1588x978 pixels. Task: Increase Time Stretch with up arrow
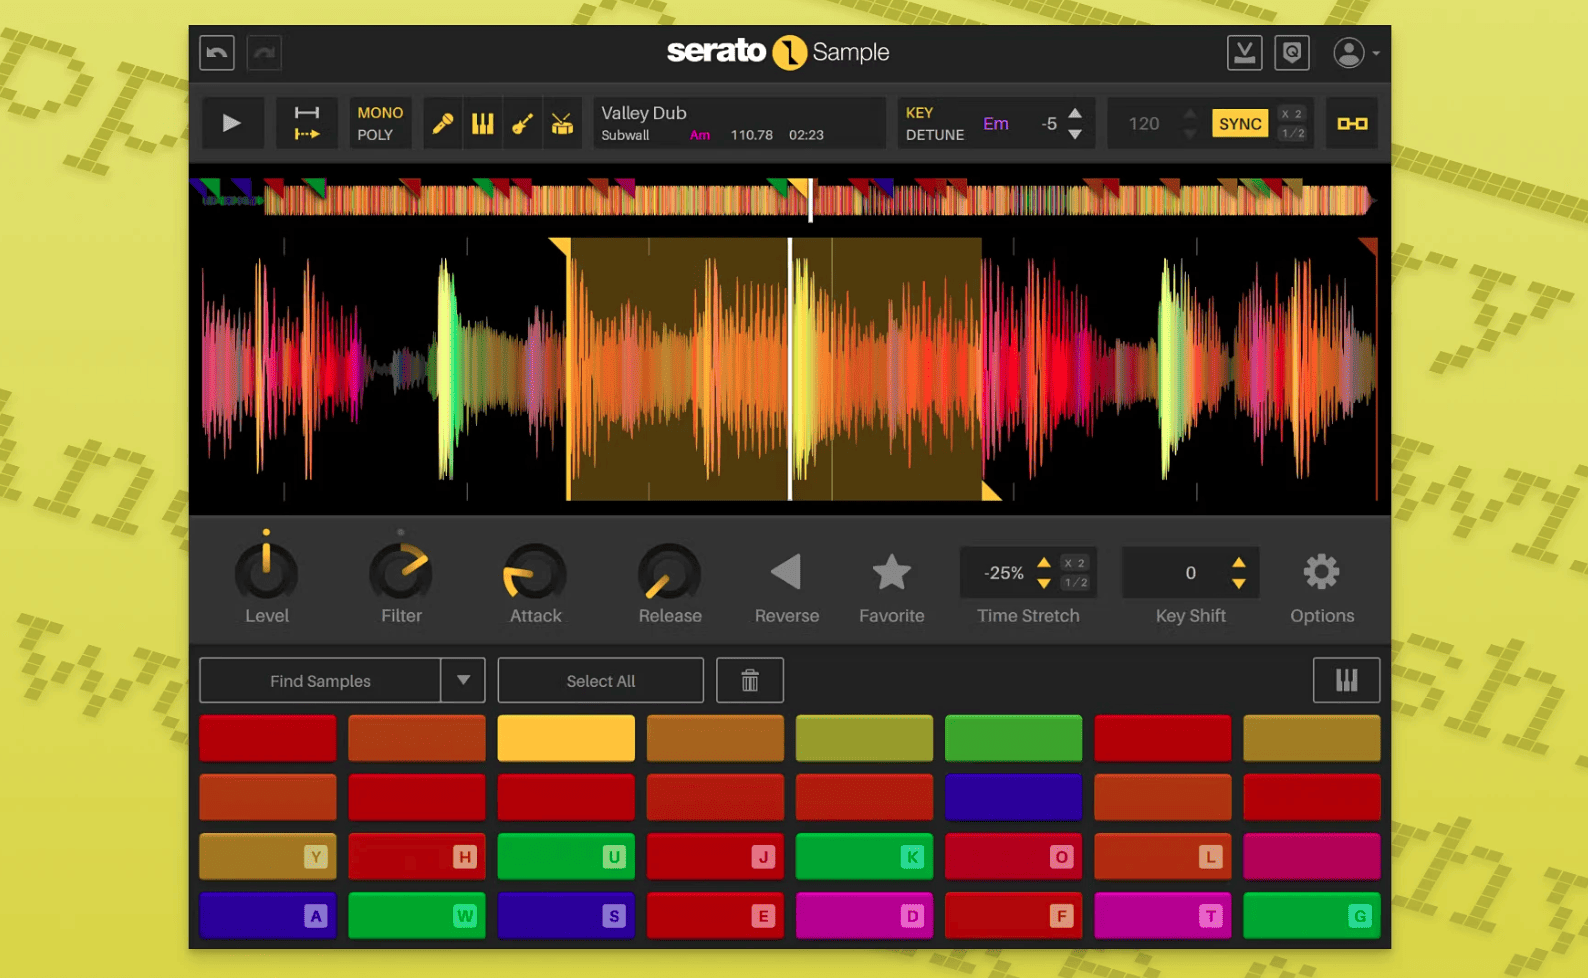click(x=1044, y=563)
